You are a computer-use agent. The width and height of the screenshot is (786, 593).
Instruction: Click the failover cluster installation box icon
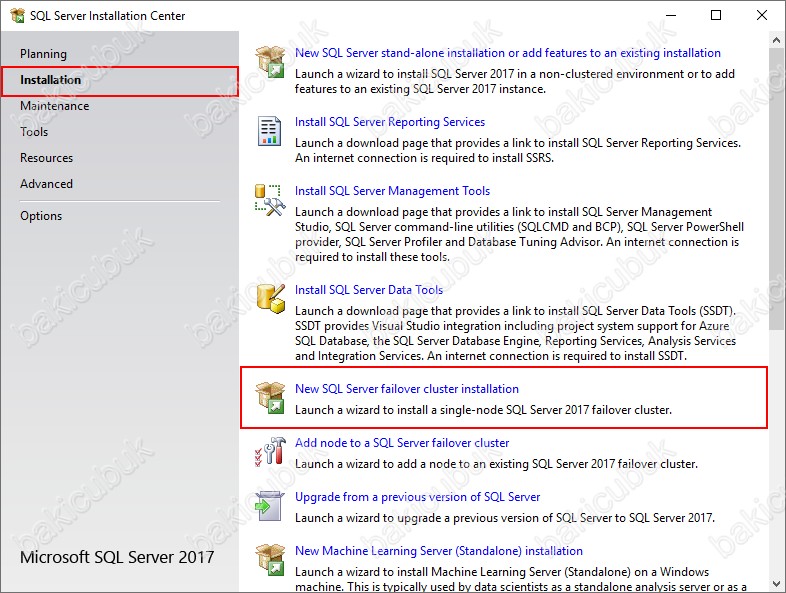pos(270,398)
